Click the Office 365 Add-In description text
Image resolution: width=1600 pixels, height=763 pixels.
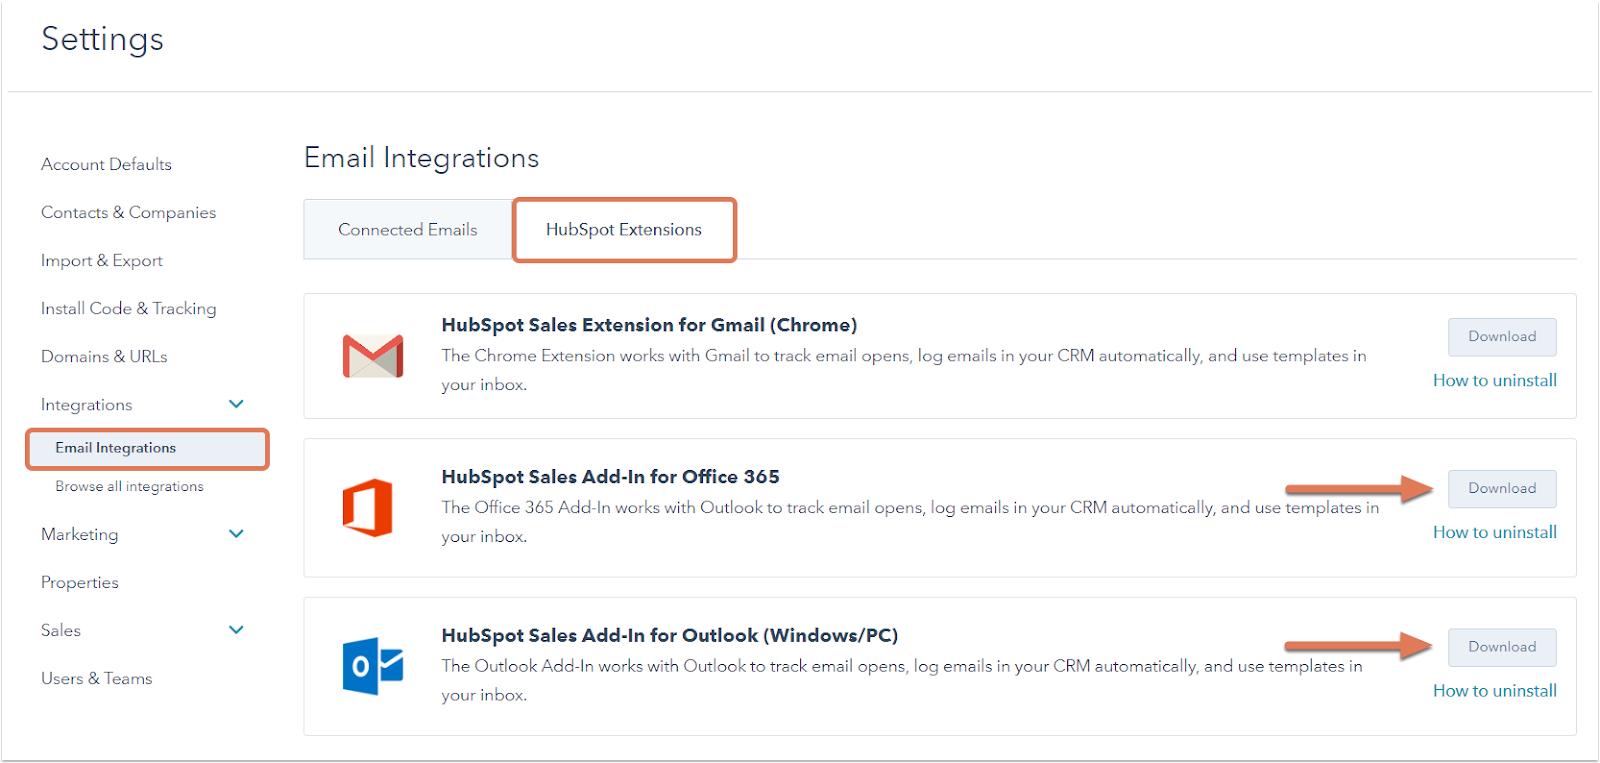pos(910,522)
